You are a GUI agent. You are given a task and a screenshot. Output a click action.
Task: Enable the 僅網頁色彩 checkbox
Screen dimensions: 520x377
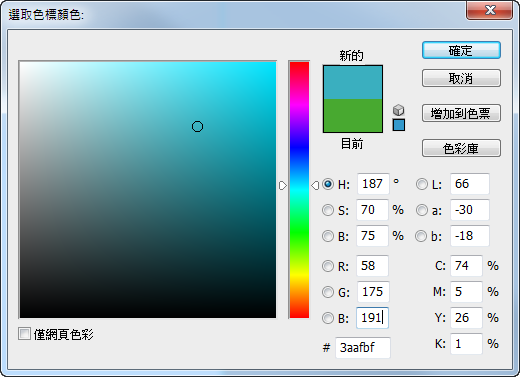pyautogui.click(x=24, y=334)
